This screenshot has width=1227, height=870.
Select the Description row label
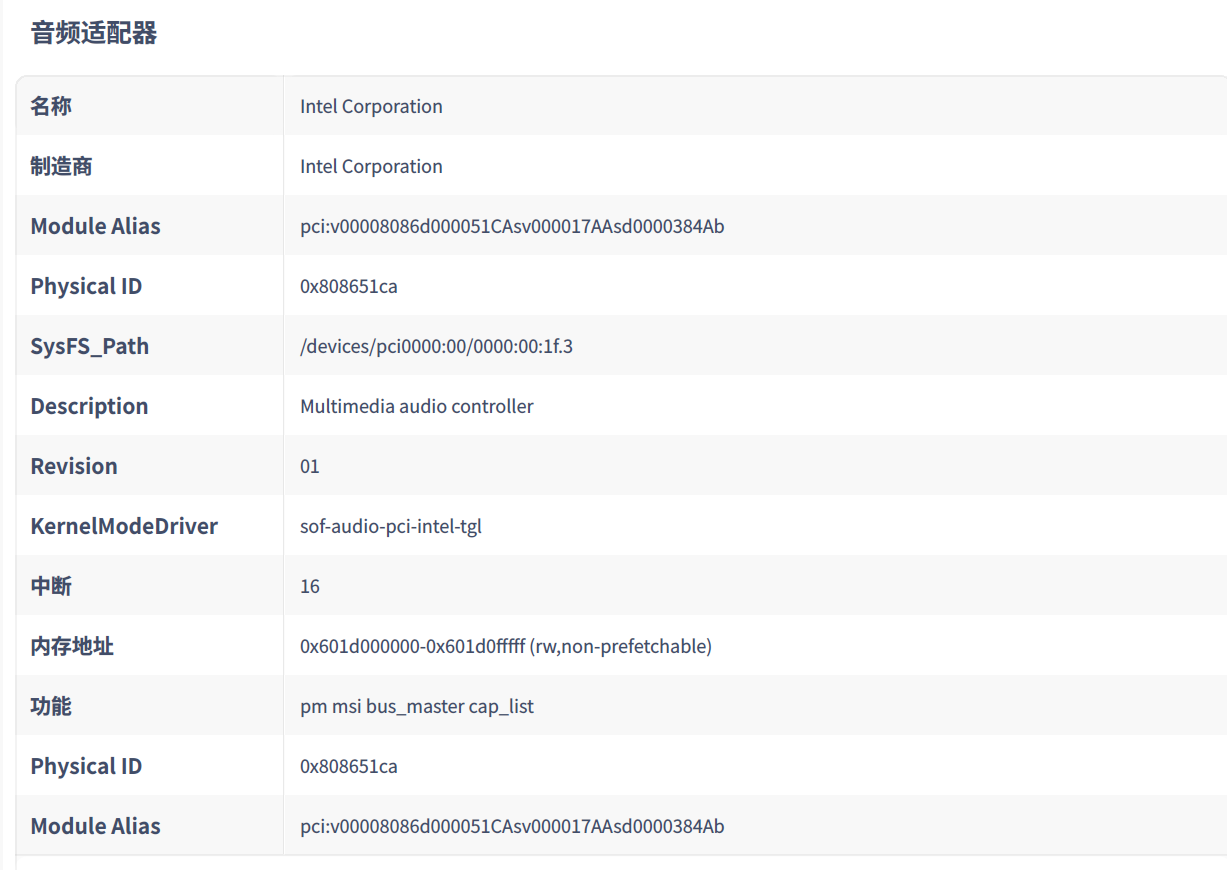click(89, 406)
